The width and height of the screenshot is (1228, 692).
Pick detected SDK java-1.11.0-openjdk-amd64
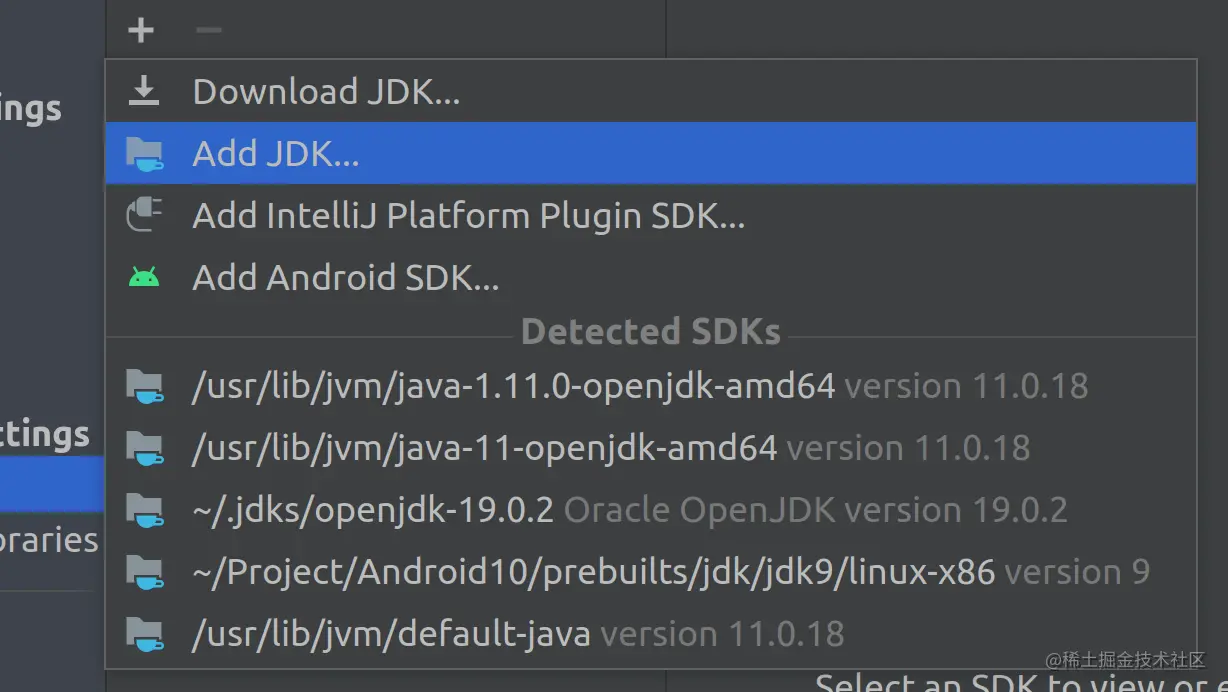(651, 386)
